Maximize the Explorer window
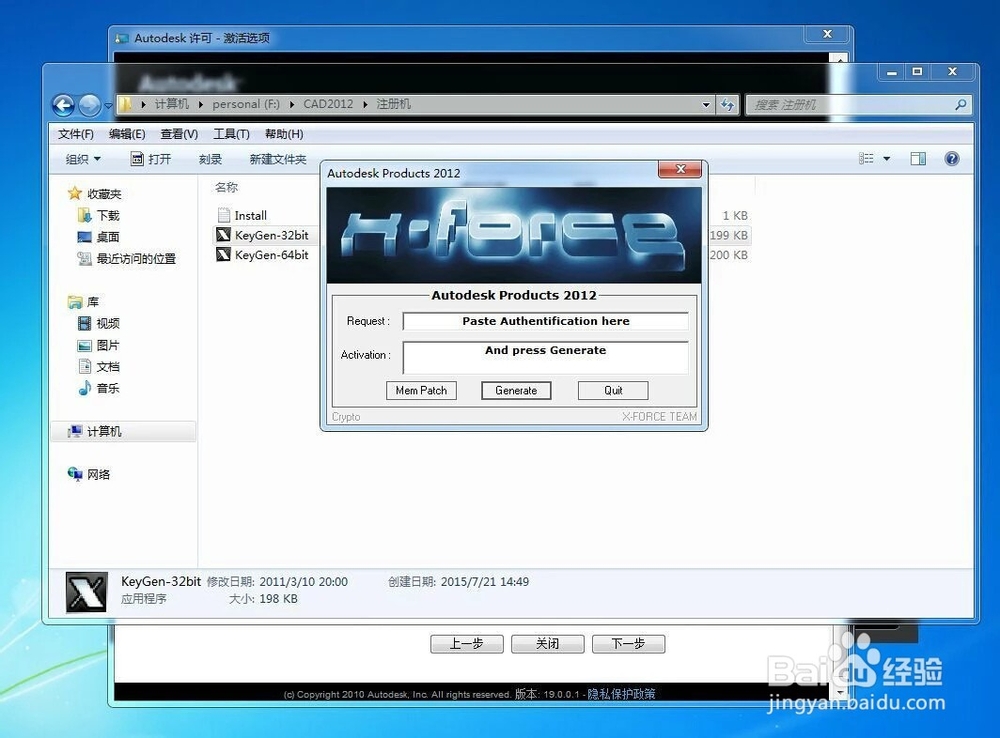 click(x=917, y=71)
